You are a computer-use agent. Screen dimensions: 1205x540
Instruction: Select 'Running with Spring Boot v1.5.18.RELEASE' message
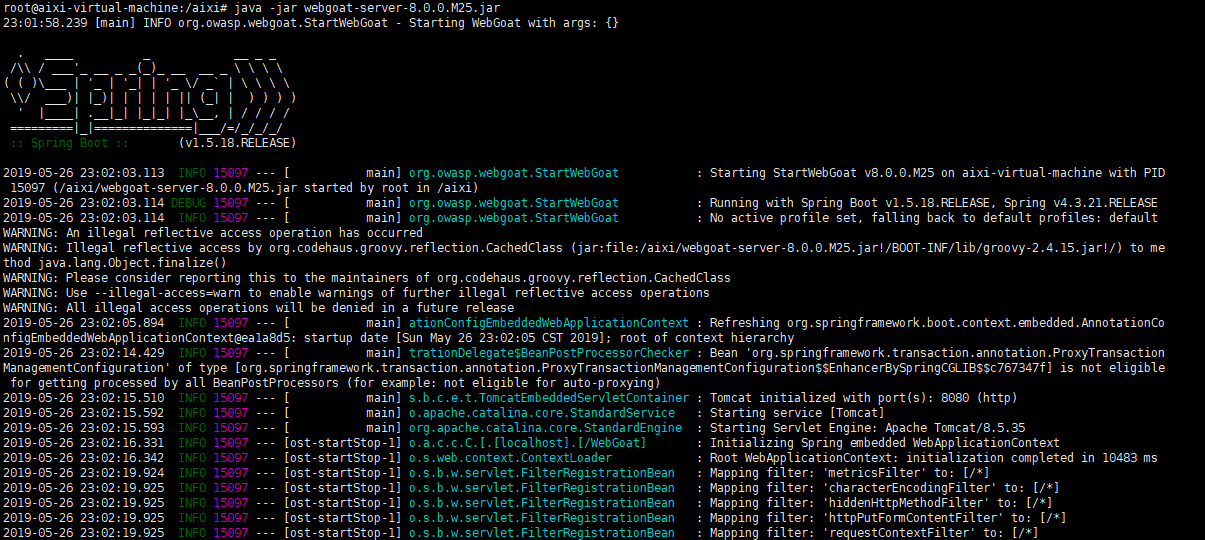pos(849,203)
